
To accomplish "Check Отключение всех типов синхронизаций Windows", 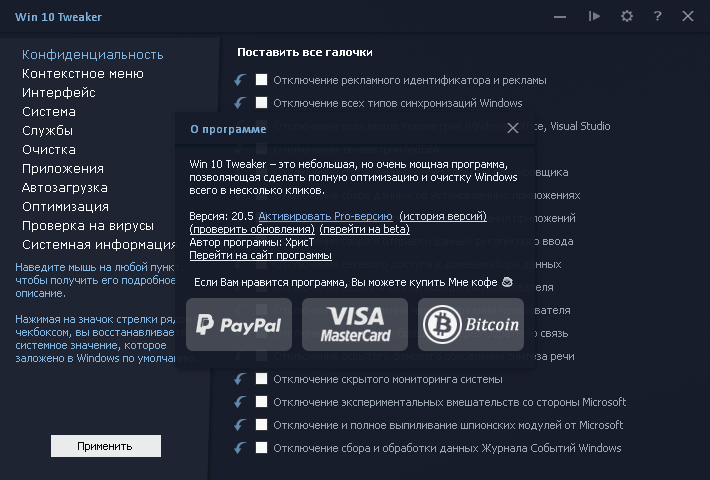I will 261,103.
